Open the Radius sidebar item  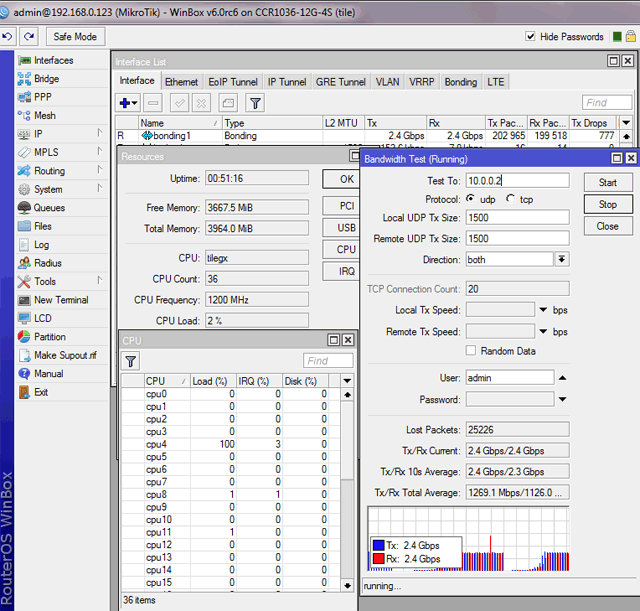click(47, 263)
